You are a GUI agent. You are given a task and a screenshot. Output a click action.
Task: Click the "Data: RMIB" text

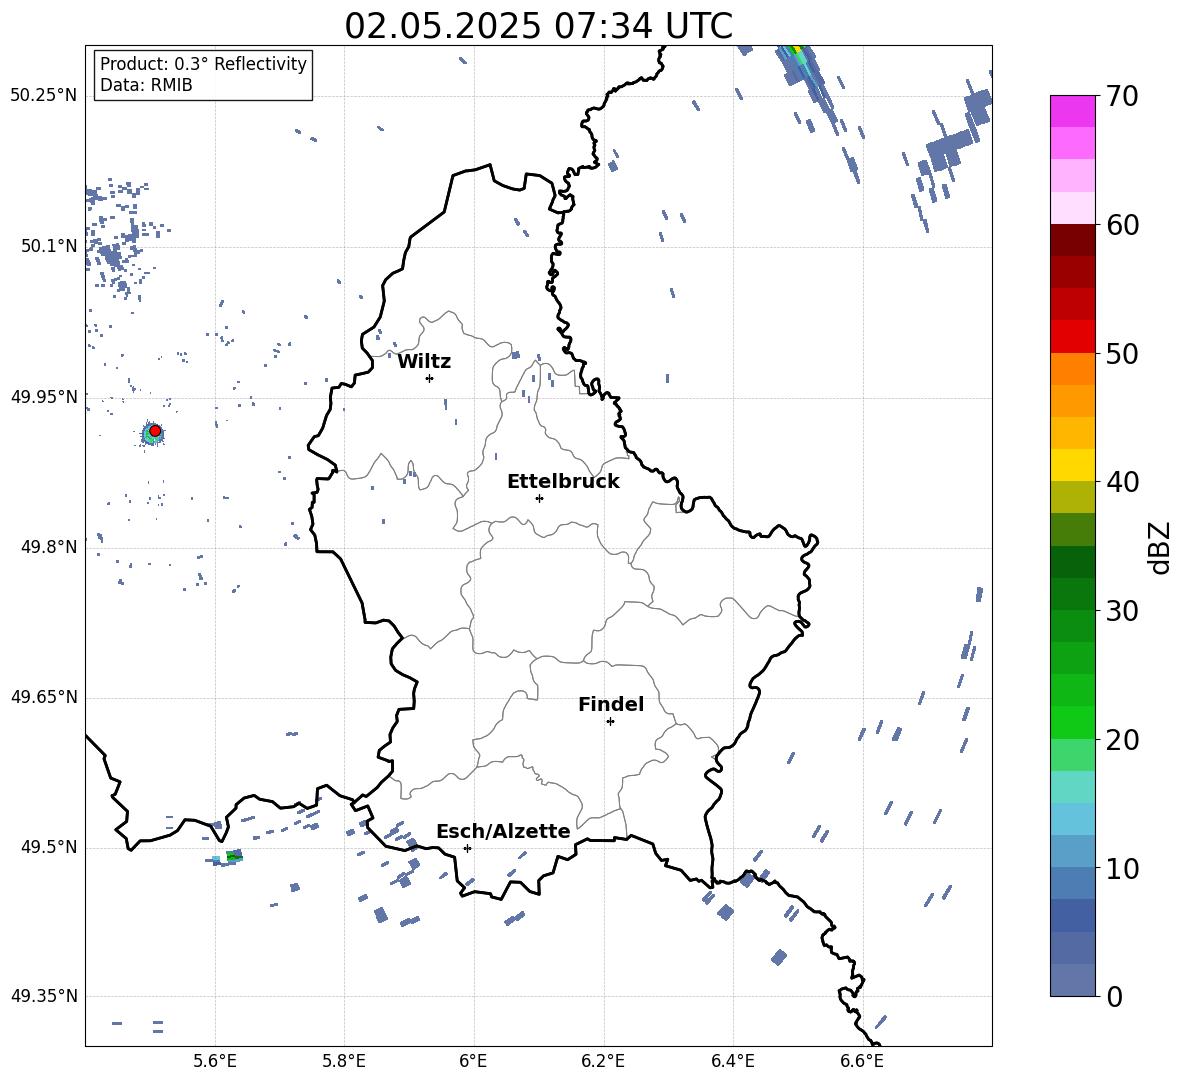point(146,85)
